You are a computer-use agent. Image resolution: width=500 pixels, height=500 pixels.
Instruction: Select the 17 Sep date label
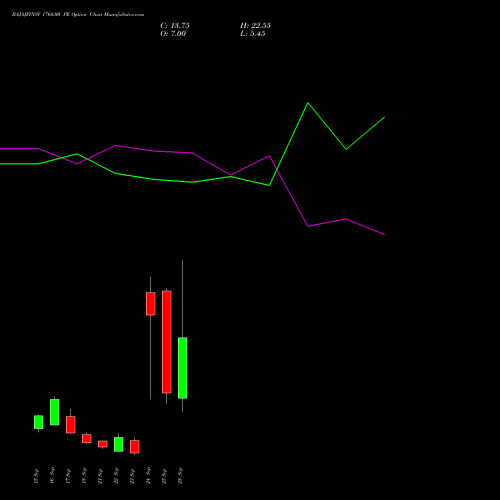(68, 476)
